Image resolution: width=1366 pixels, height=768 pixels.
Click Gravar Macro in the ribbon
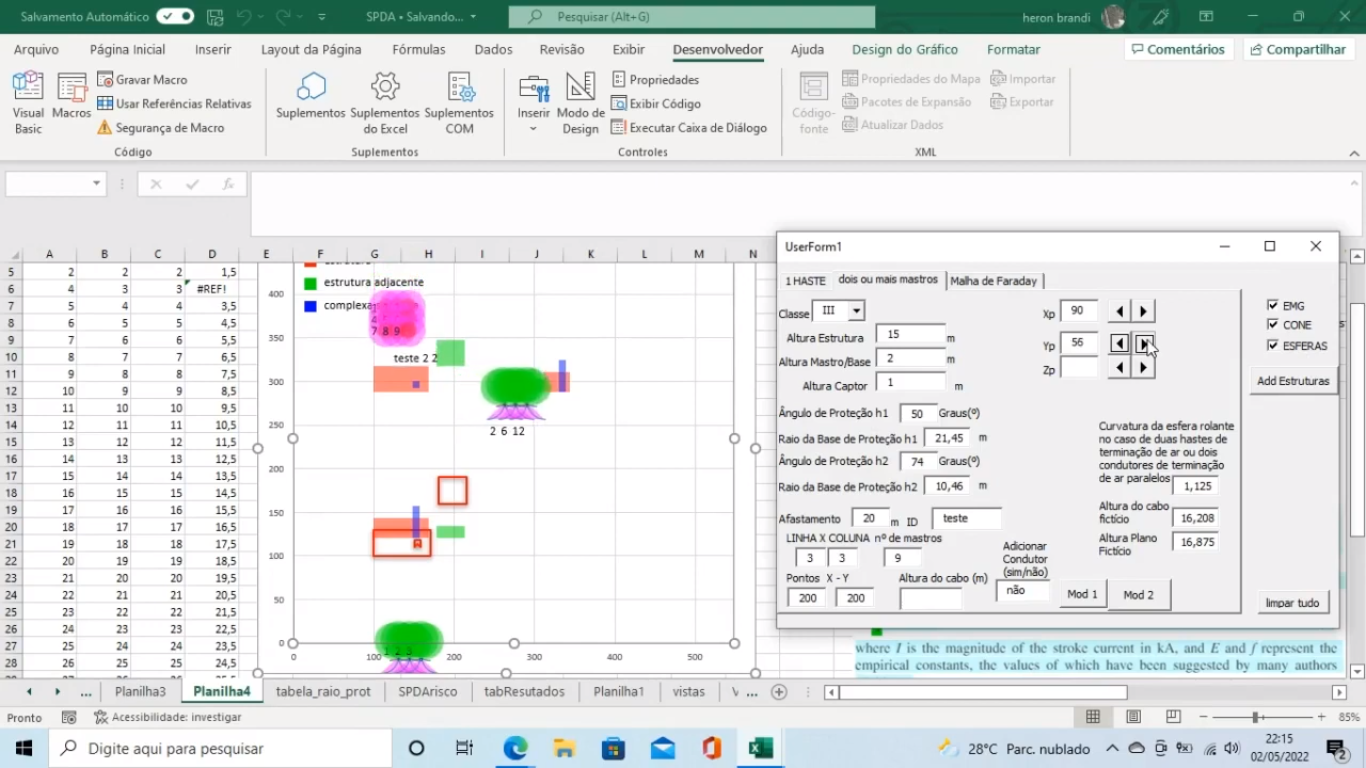(x=142, y=80)
